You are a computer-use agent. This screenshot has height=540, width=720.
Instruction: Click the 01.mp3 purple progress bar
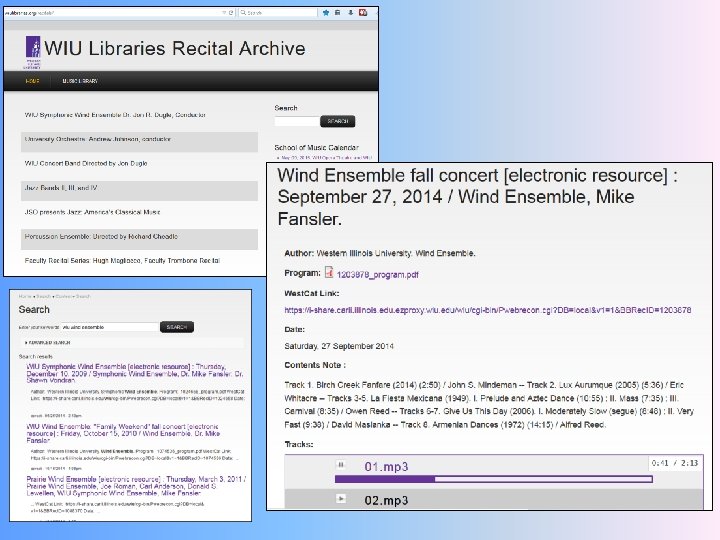coord(494,479)
